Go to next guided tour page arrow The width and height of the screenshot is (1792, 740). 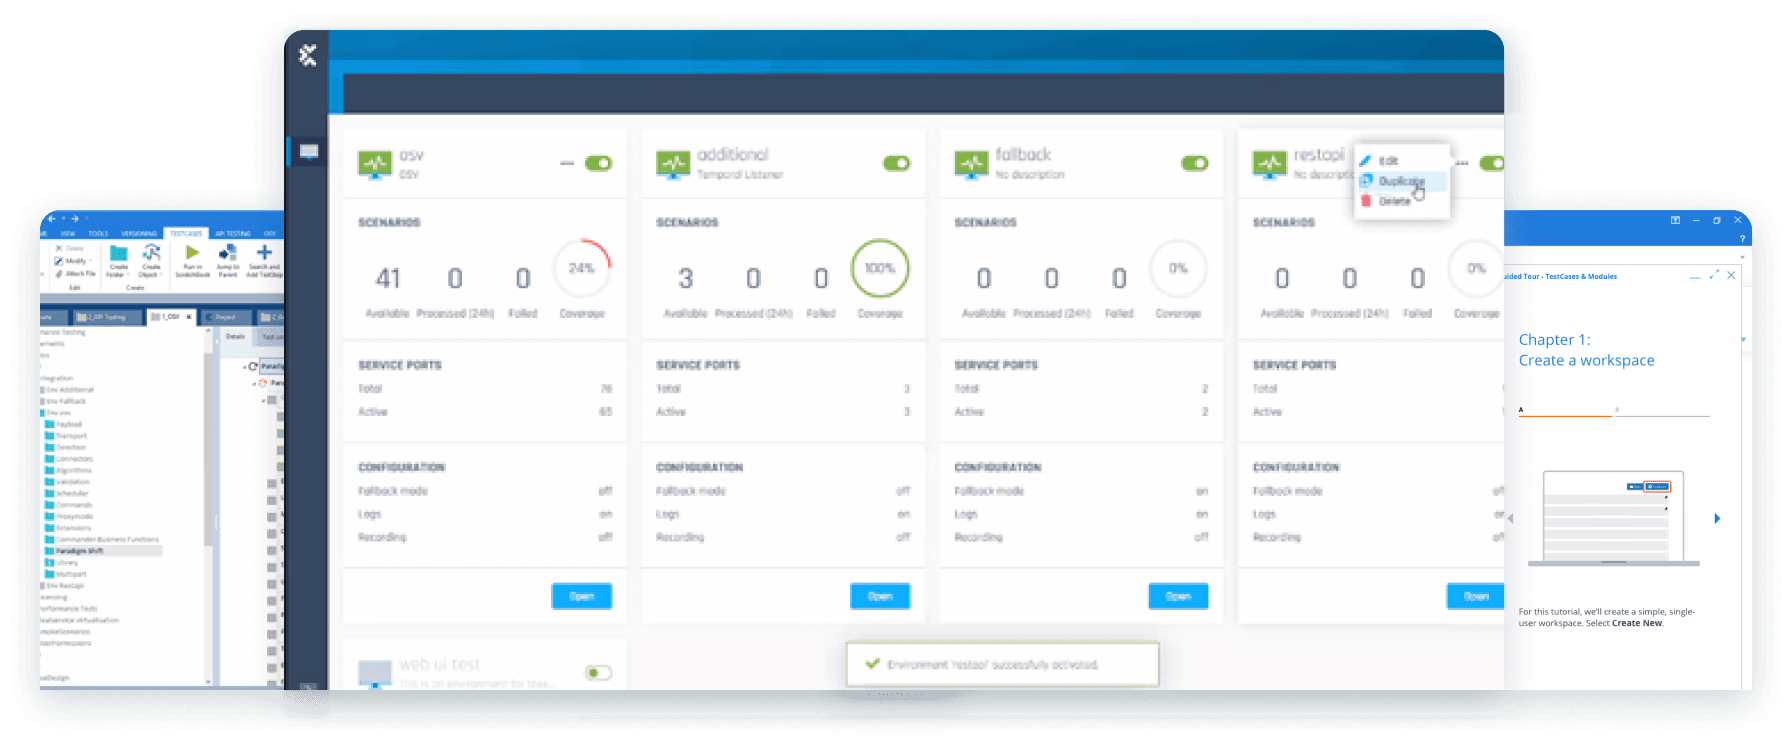tap(1717, 518)
